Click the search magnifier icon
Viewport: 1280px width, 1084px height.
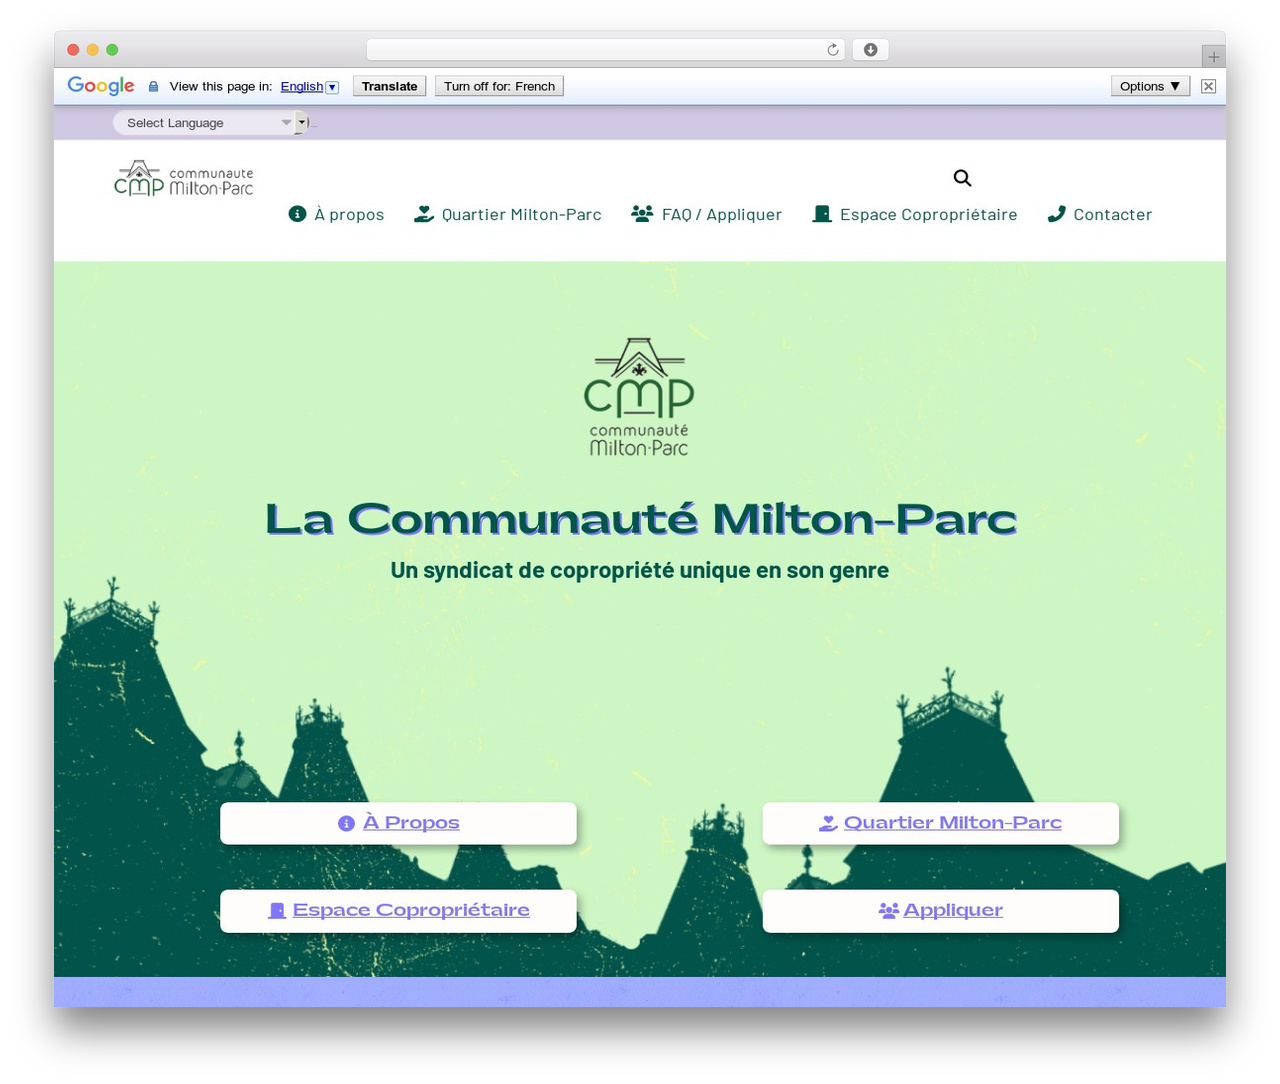pos(962,178)
